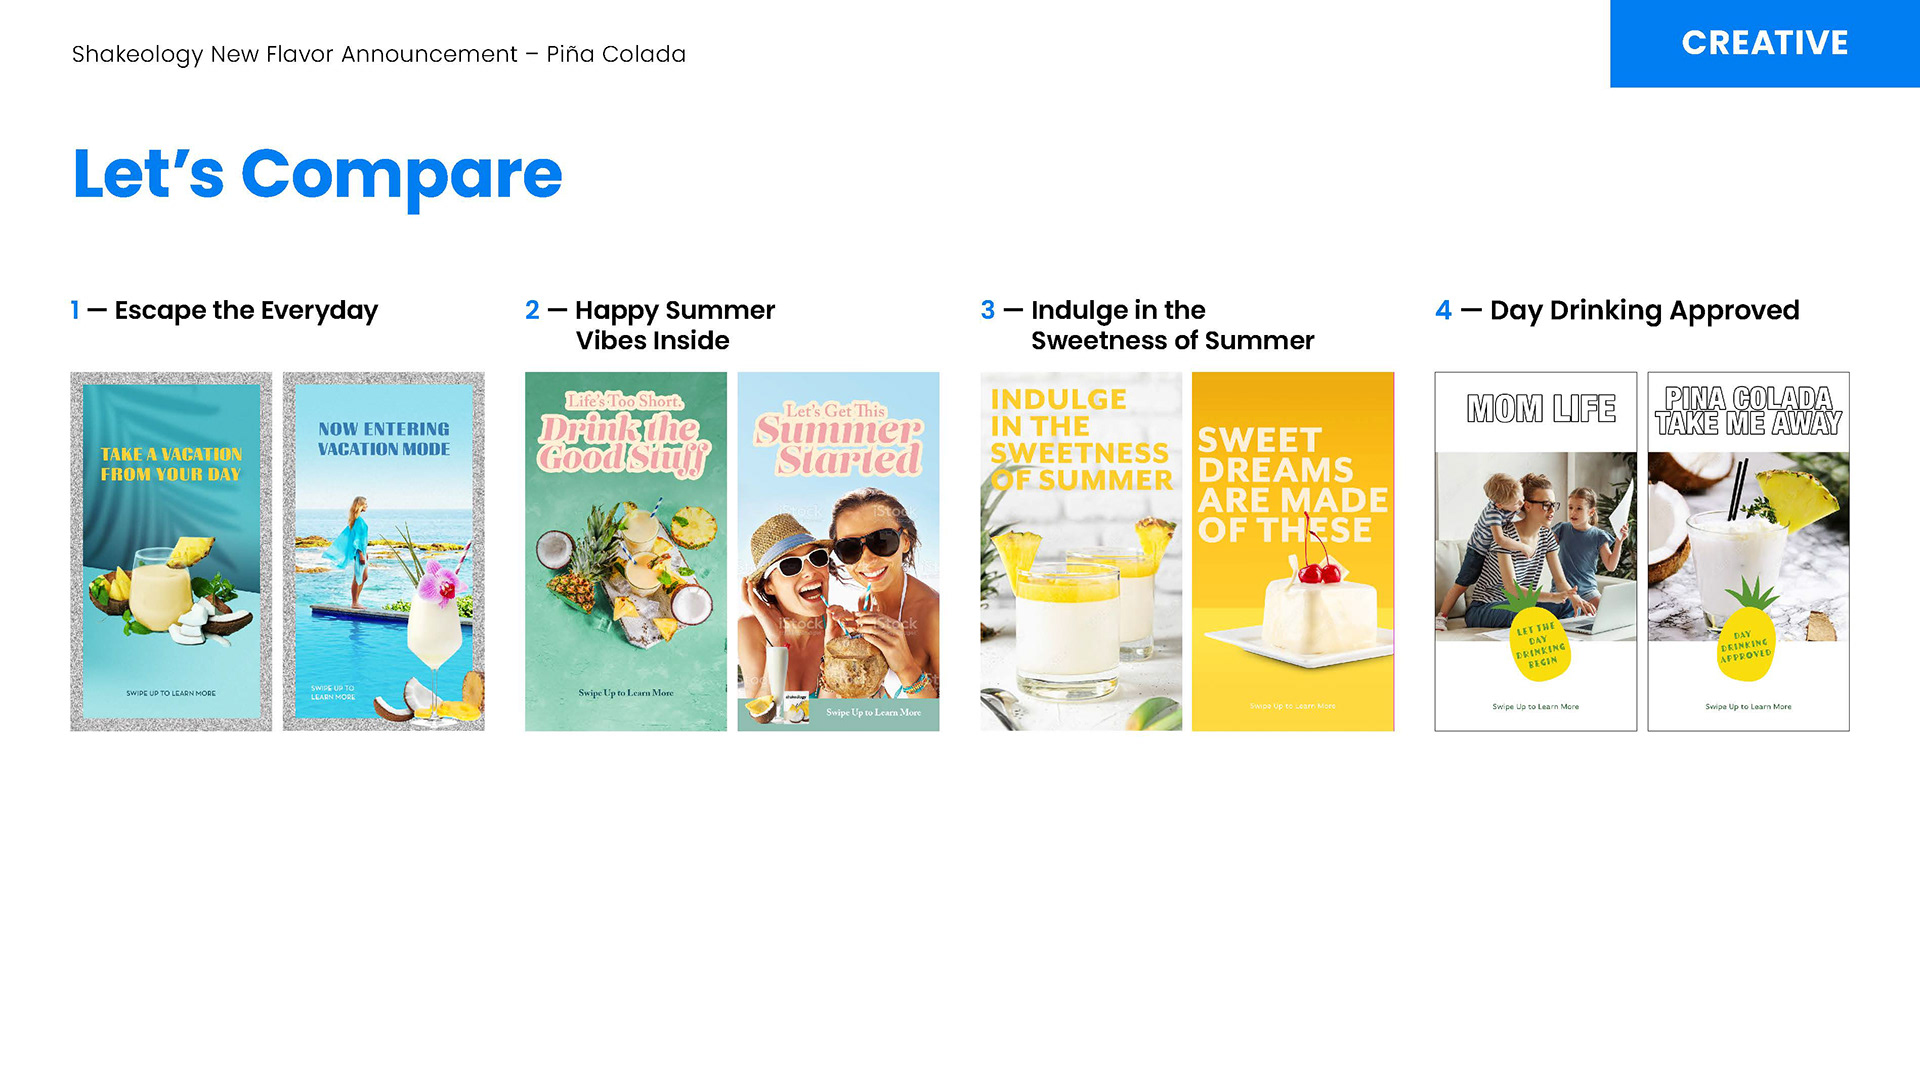
Task: Select the 'Take a Vacation From Your Day' thumbnail
Action: (x=171, y=551)
